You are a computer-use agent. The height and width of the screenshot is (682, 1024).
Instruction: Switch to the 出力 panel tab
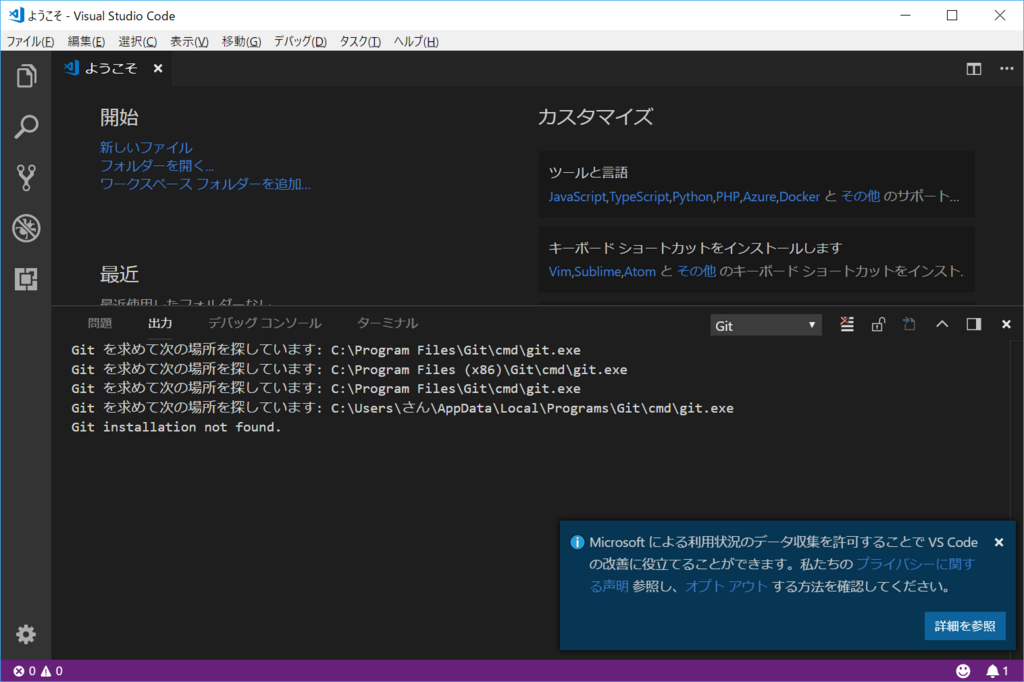pos(160,323)
